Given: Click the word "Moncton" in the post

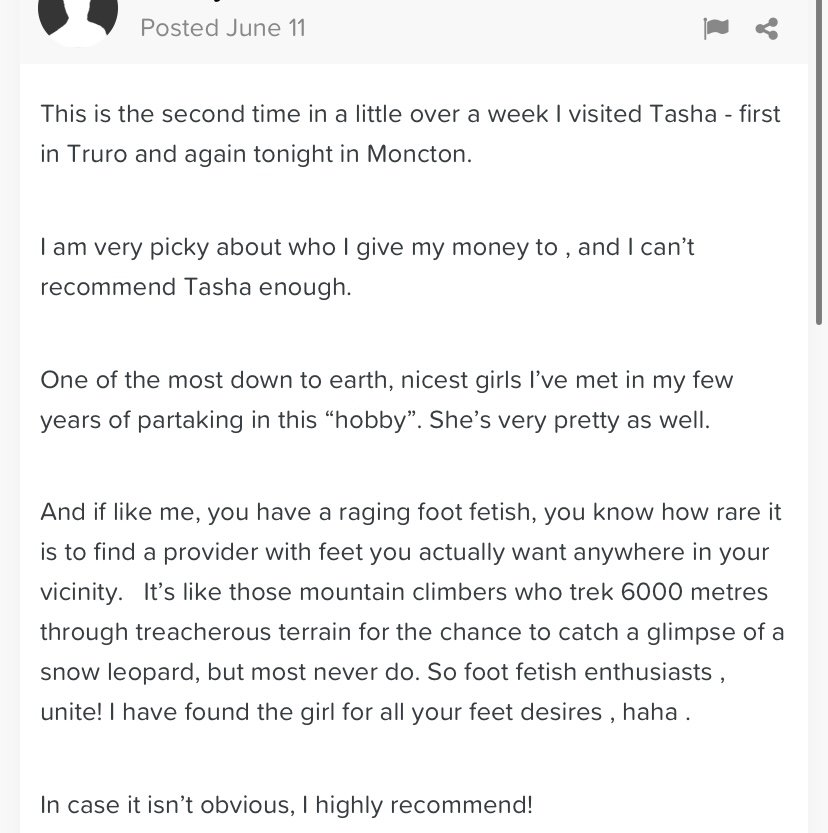Looking at the screenshot, I should coord(416,154).
